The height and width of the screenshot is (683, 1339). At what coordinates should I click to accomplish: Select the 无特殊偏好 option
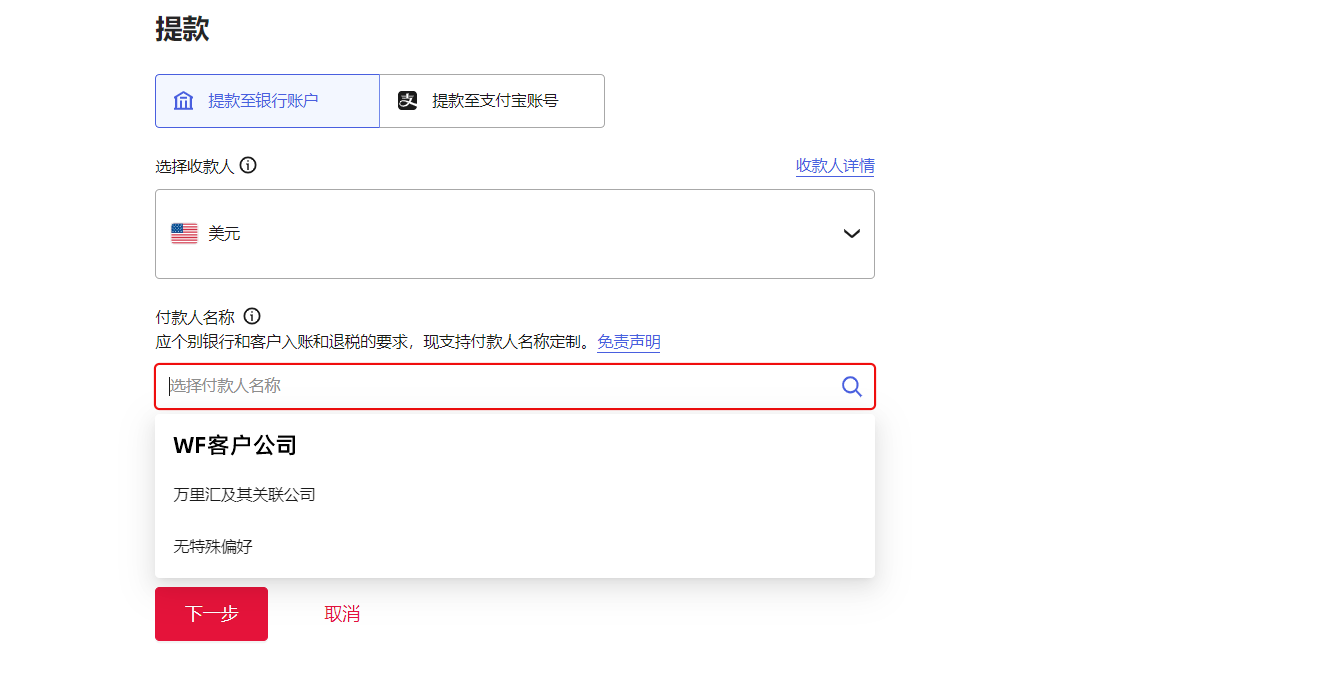[x=212, y=546]
